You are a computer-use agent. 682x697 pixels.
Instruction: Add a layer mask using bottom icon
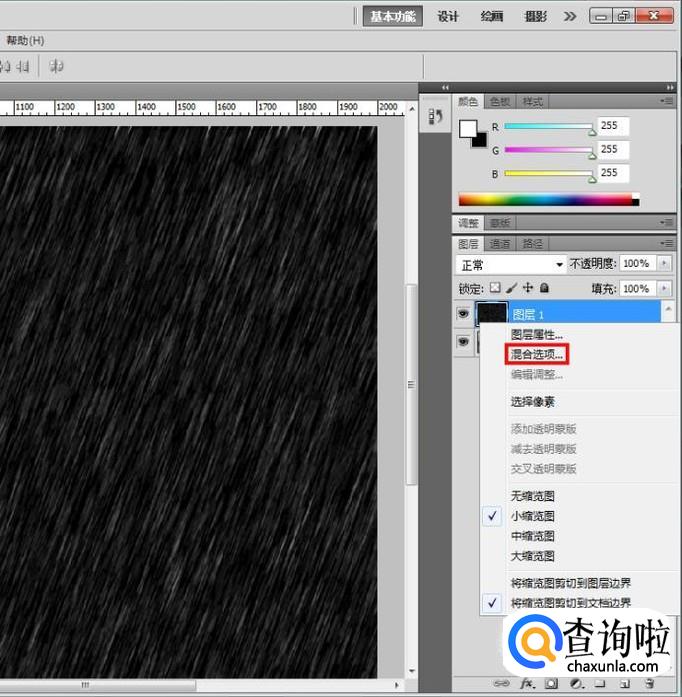coord(551,684)
